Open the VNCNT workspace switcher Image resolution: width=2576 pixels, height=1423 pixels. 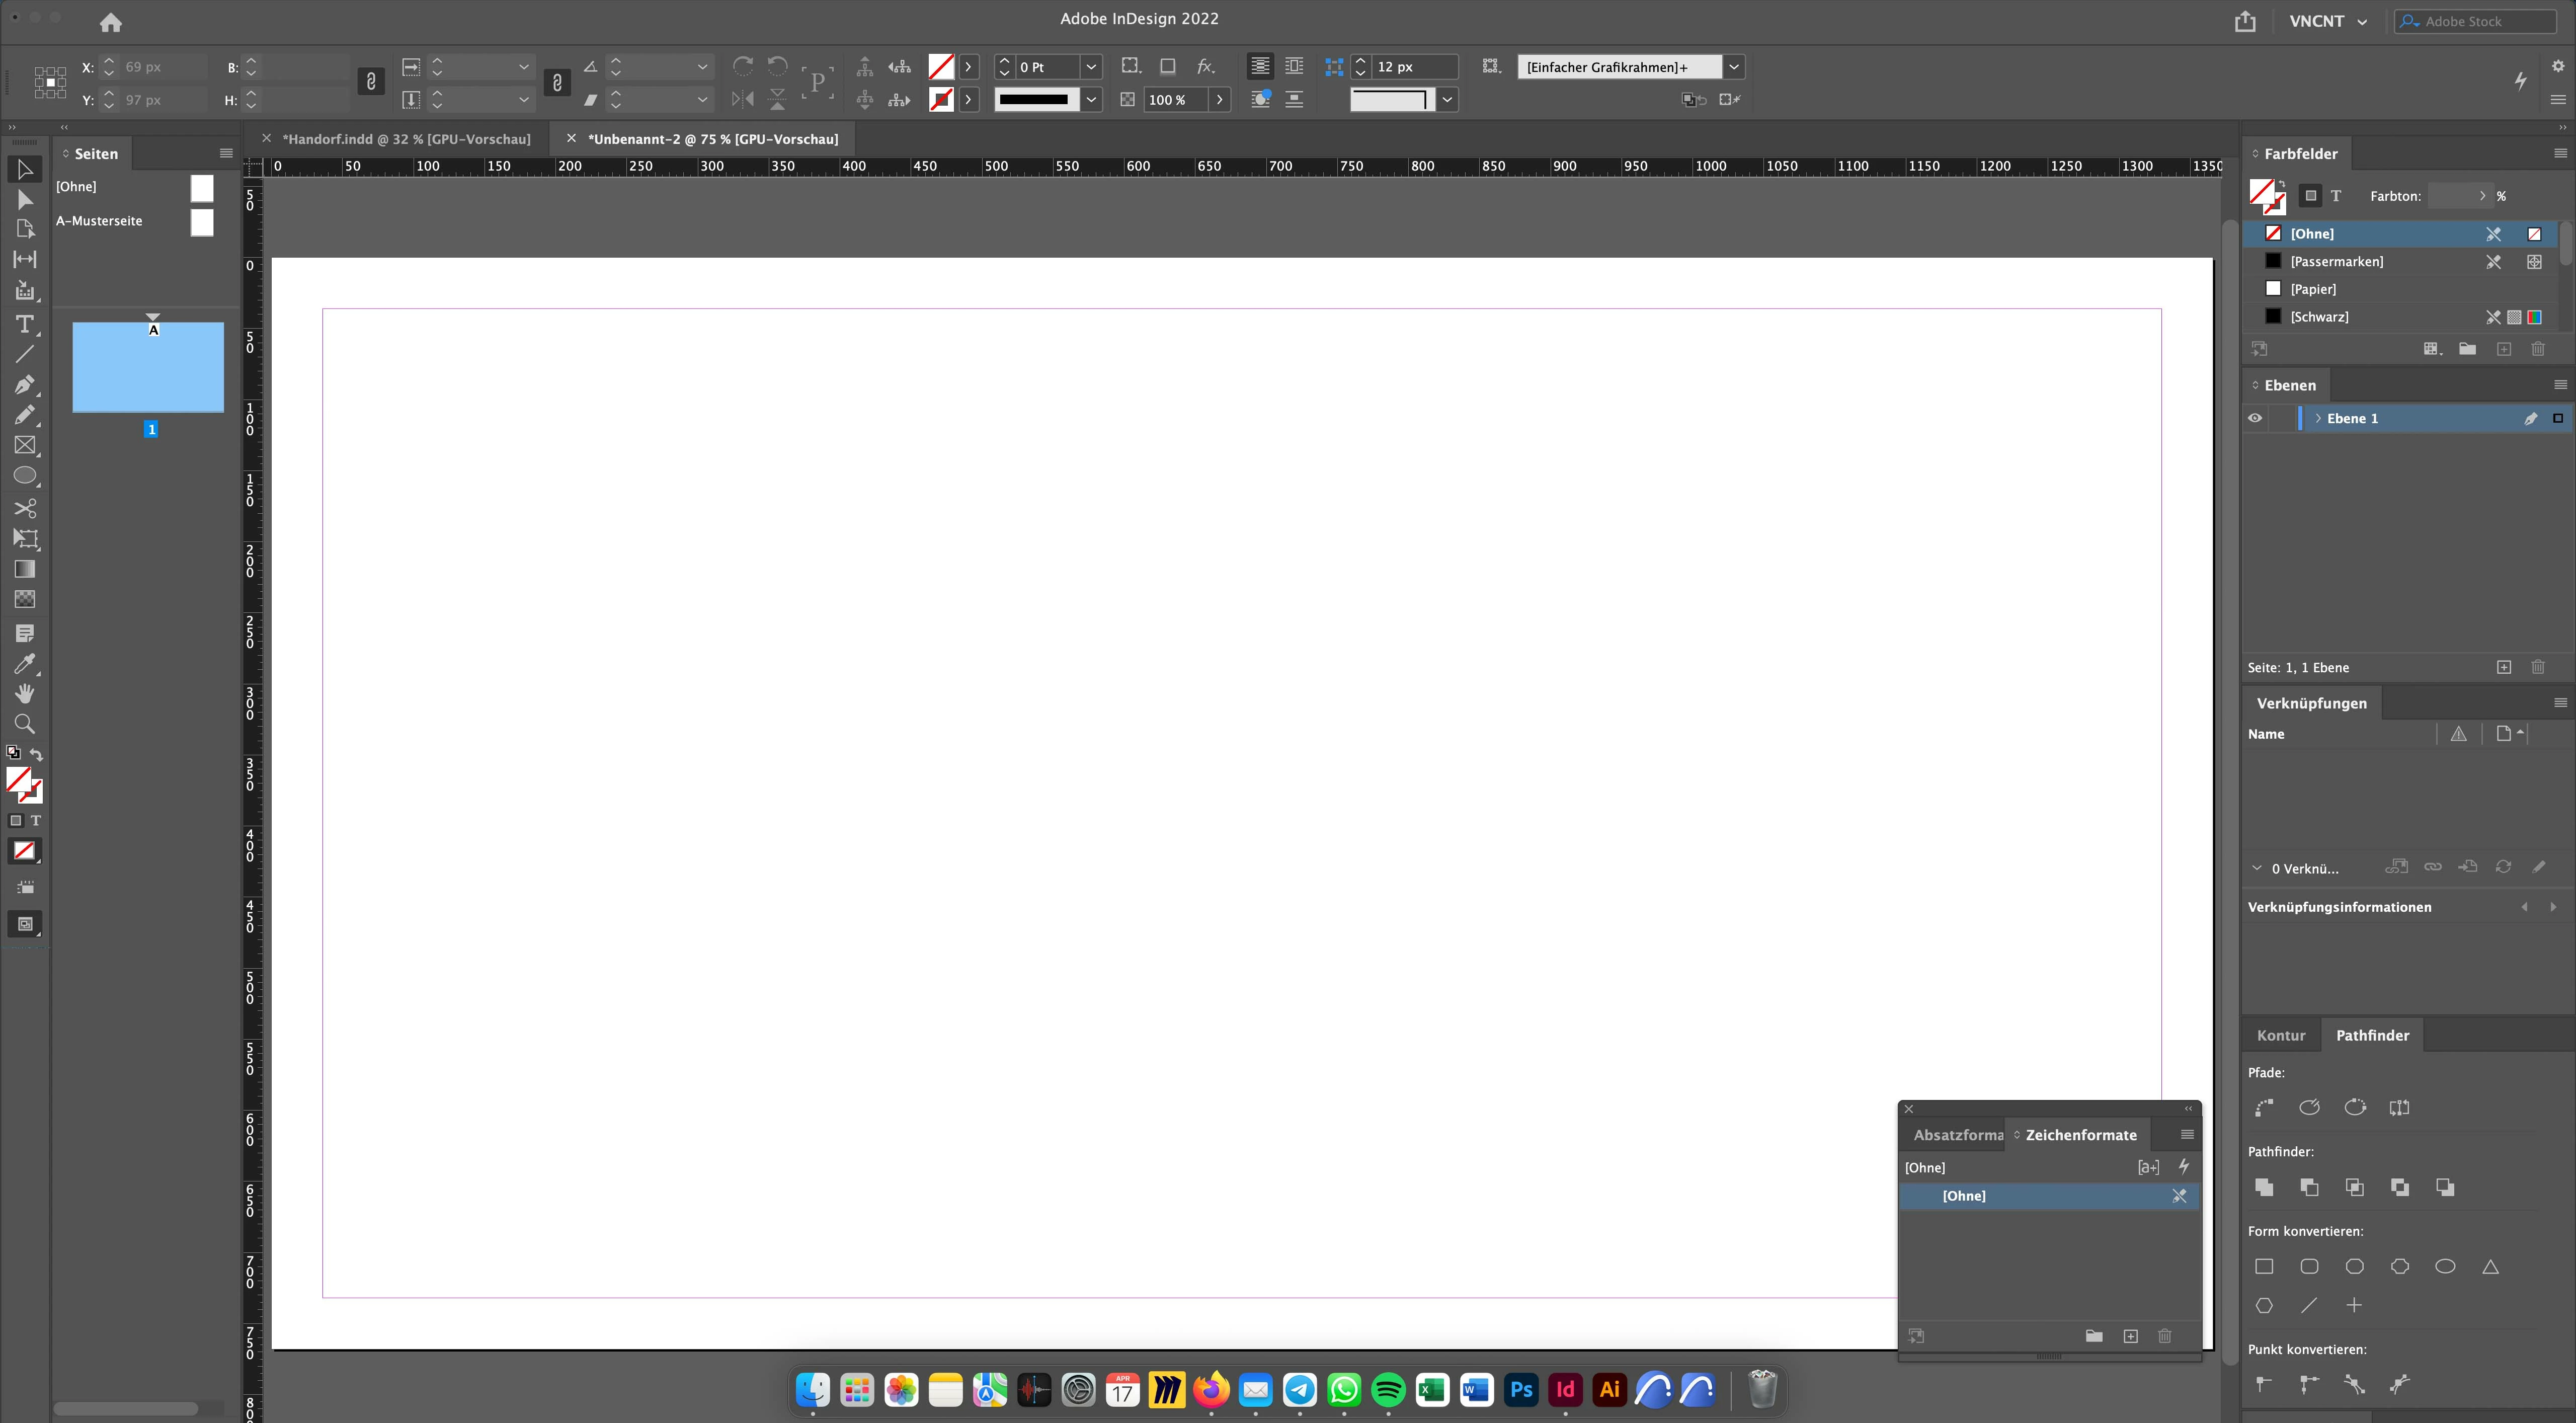pos(2328,21)
